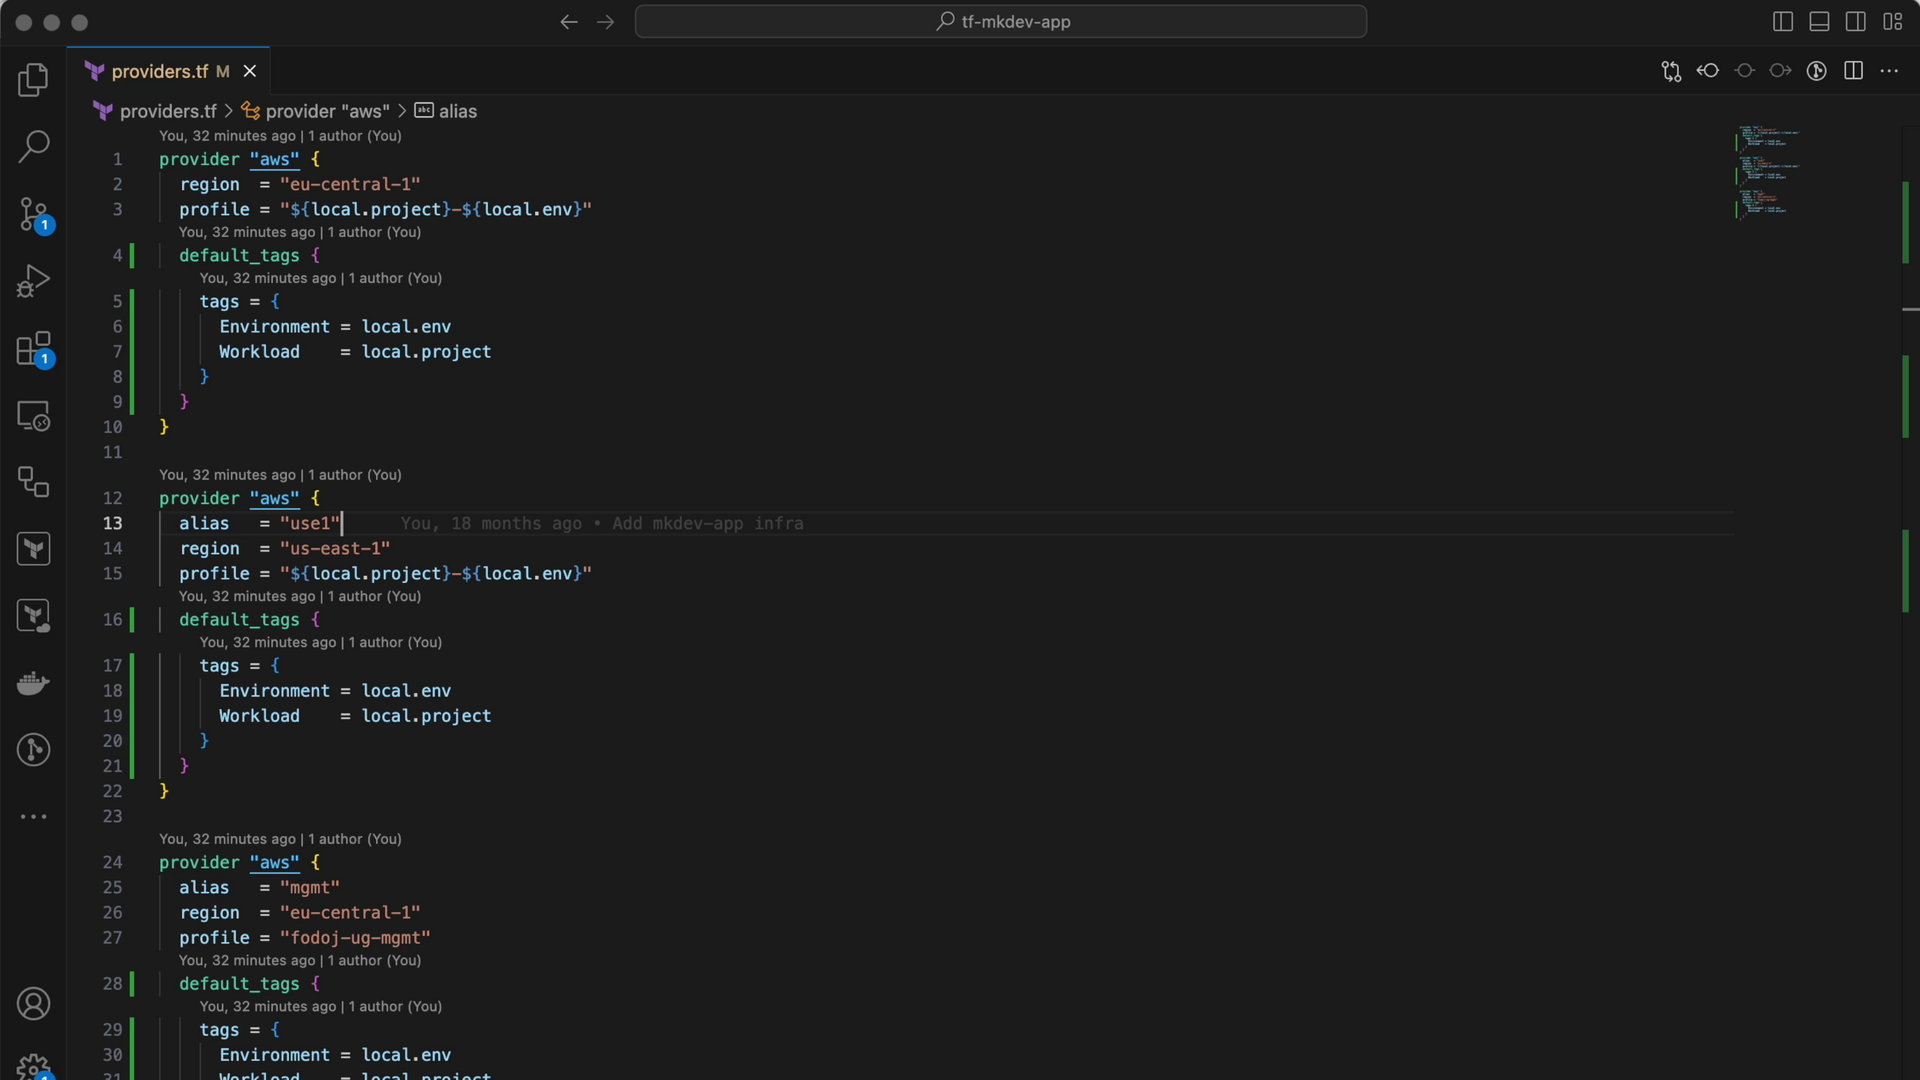Viewport: 1920px width, 1080px height.
Task: Click the "use1" alias value
Action: (310, 523)
